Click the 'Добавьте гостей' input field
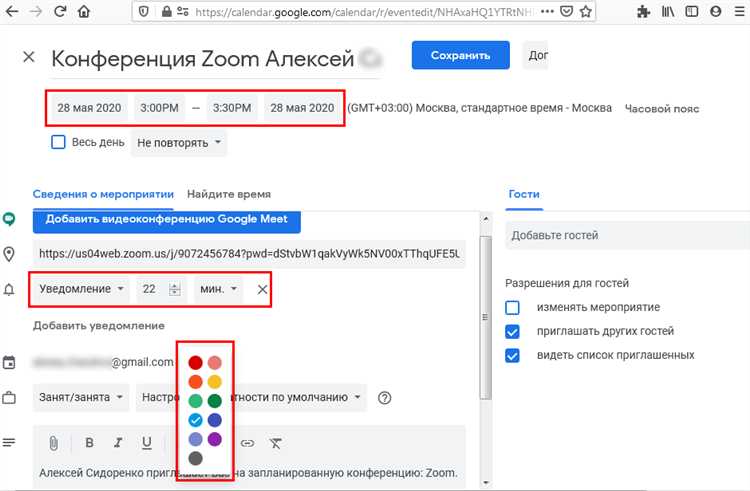 [x=628, y=236]
